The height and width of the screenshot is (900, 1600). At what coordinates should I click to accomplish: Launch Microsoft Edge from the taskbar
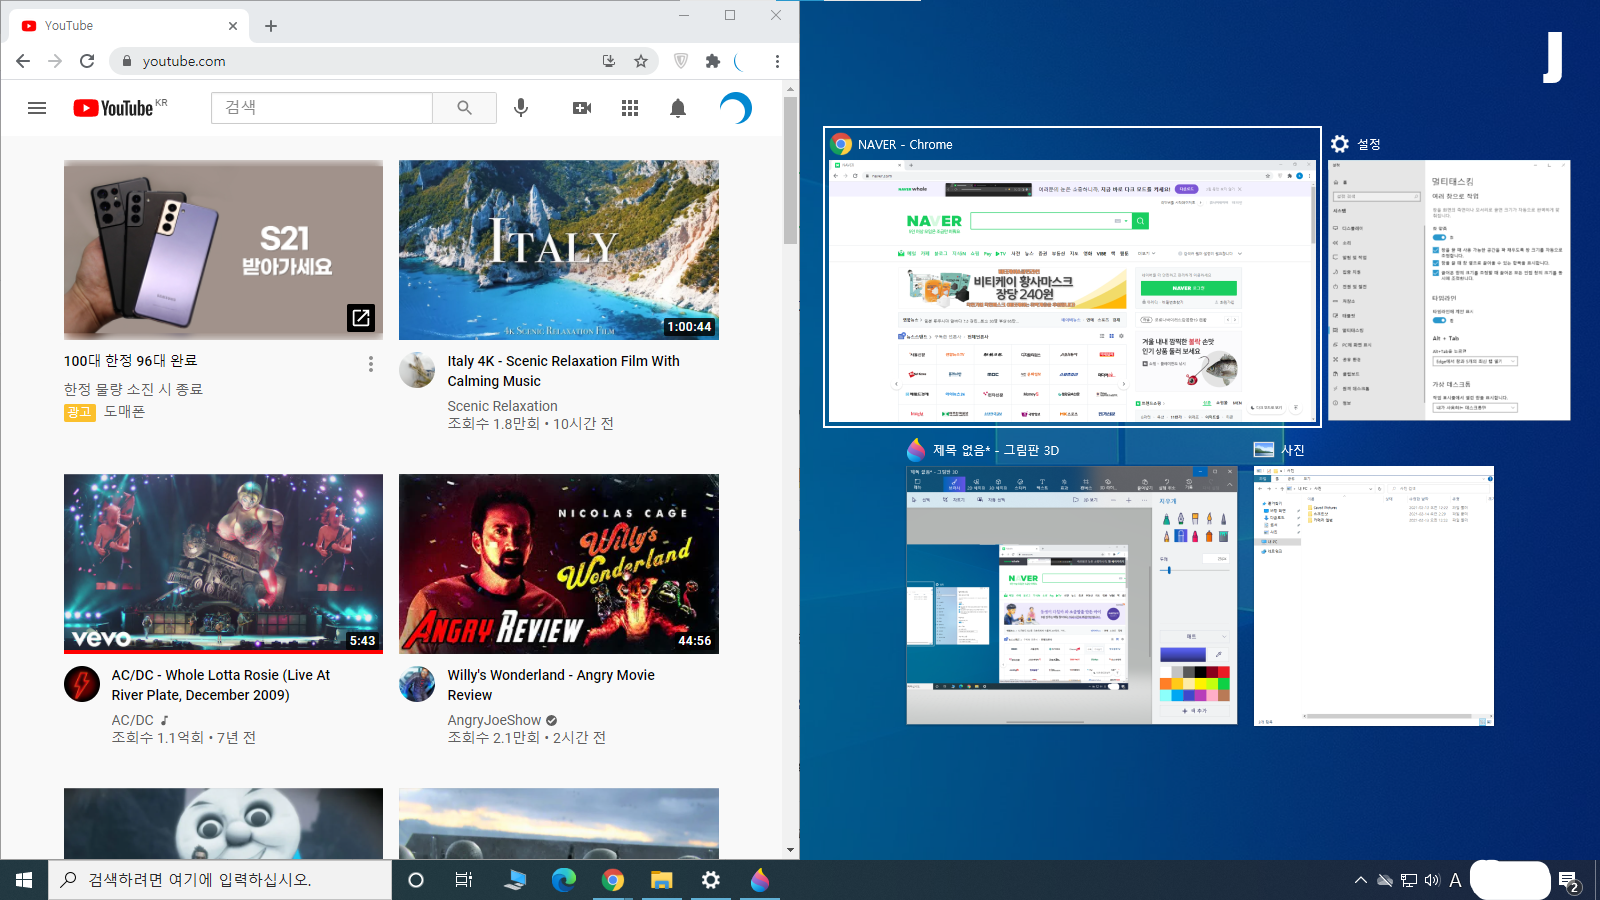point(564,880)
